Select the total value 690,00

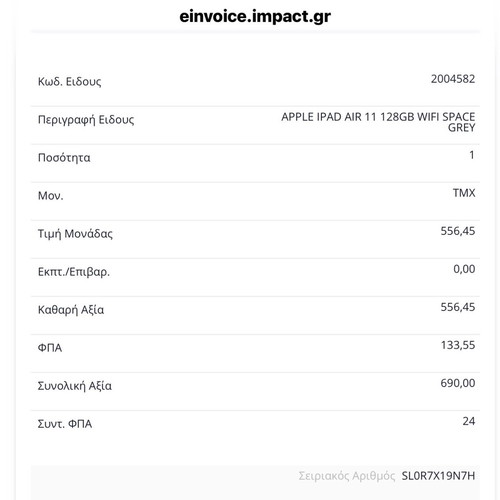(458, 383)
